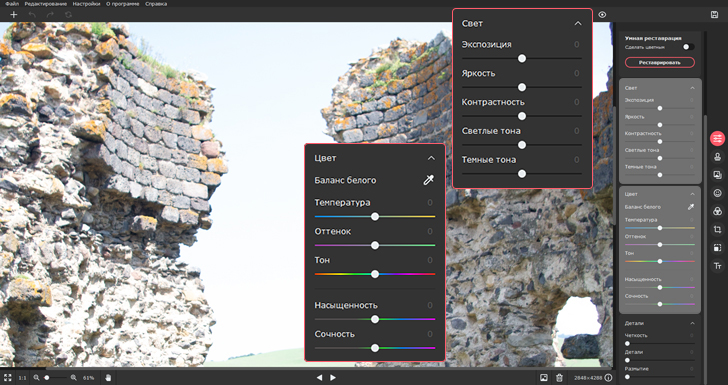Toggle original preview with the eye icon
The height and width of the screenshot is (385, 728).
pos(602,14)
